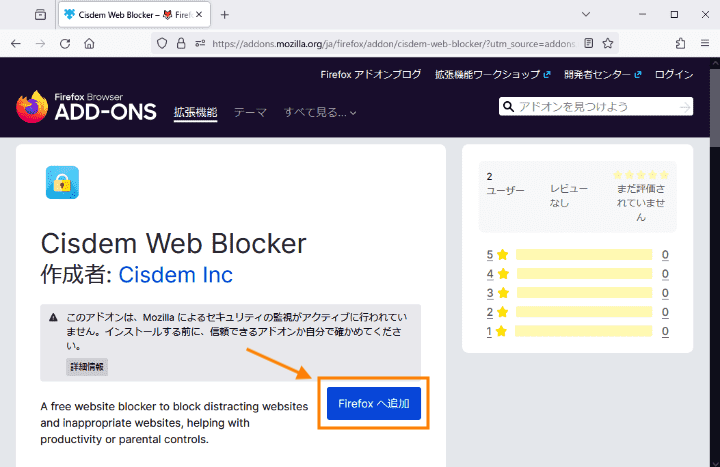
Task: Click the 2 star review count 0
Action: (665, 312)
